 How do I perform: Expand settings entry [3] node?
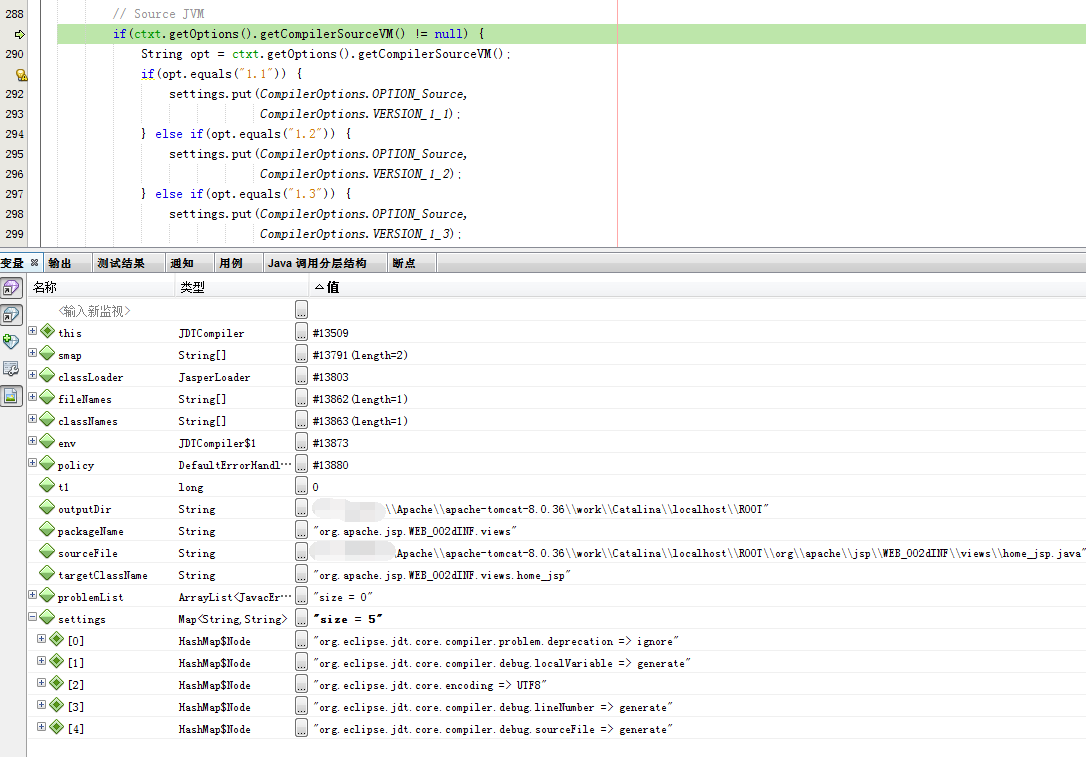(42, 704)
